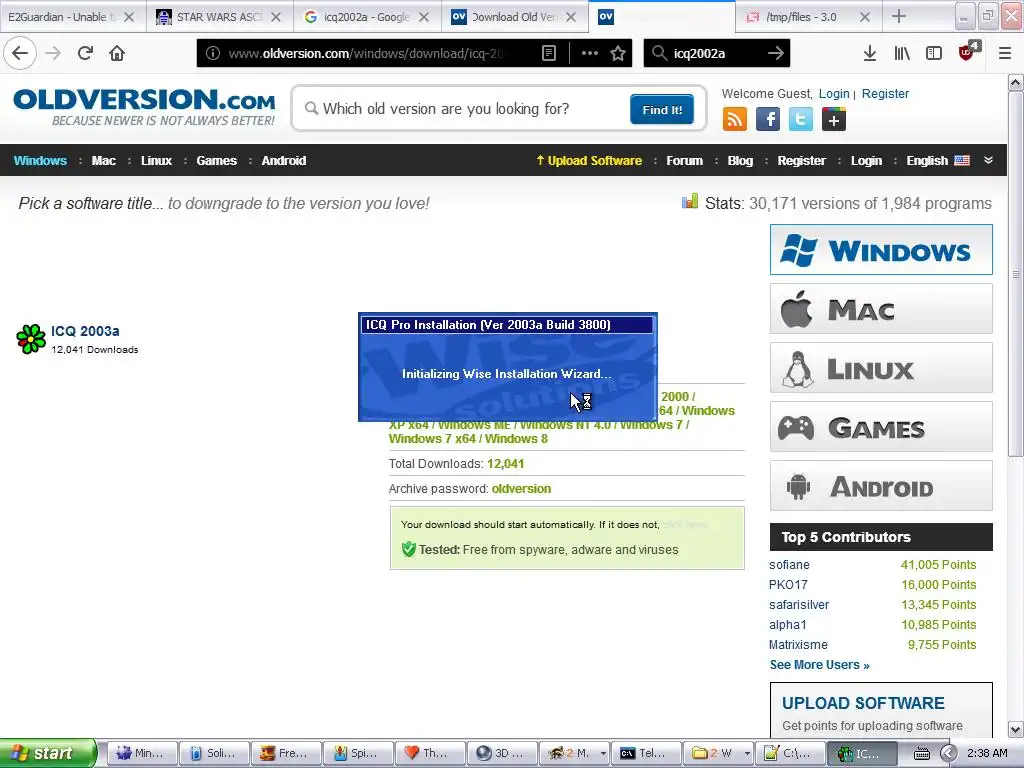
Task: Switch to the STAR WARS ASCII tab
Action: pyautogui.click(x=219, y=17)
